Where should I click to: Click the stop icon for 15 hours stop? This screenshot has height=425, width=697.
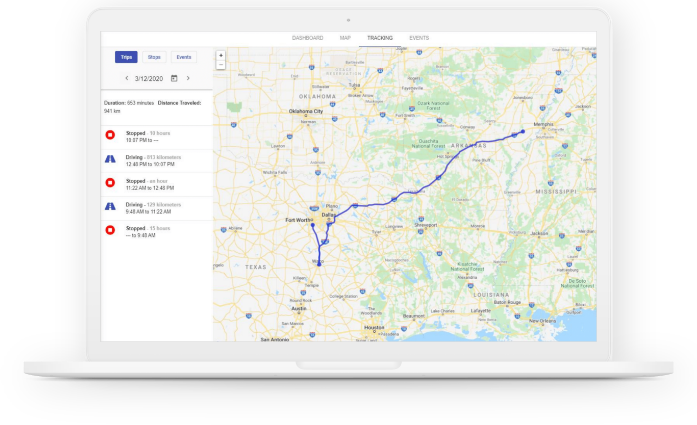[x=110, y=230]
